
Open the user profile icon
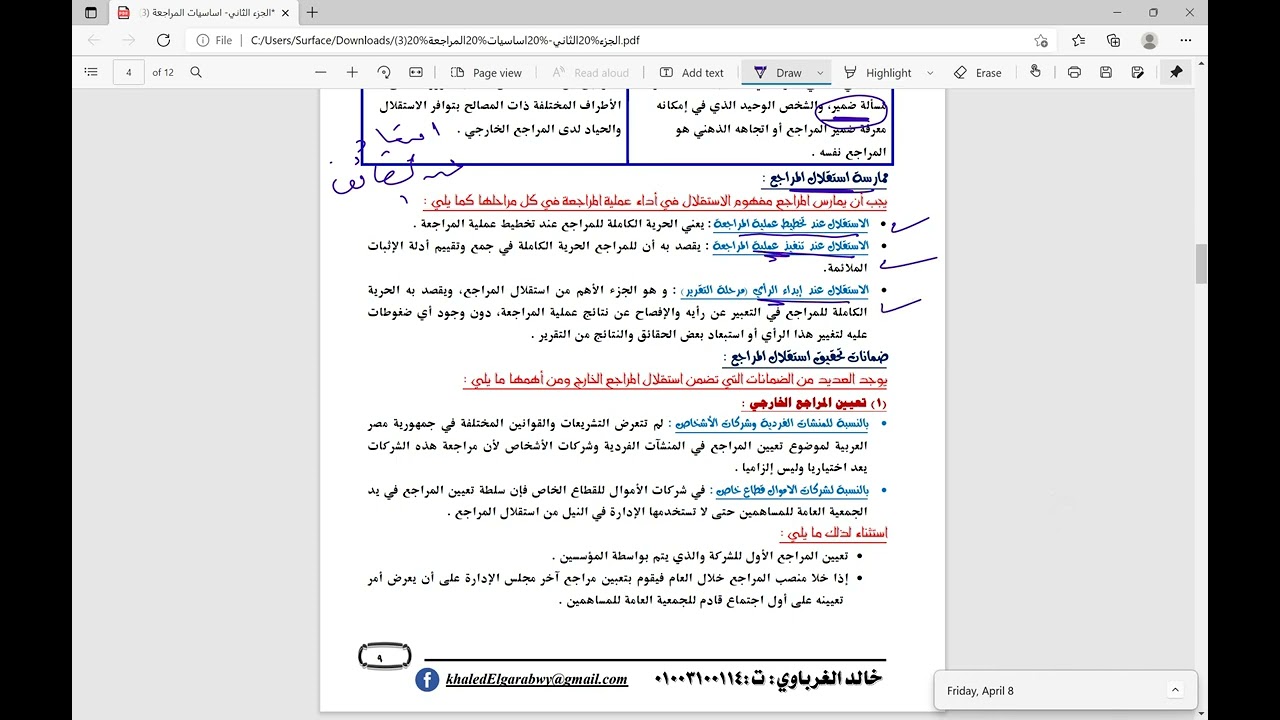coord(1150,40)
